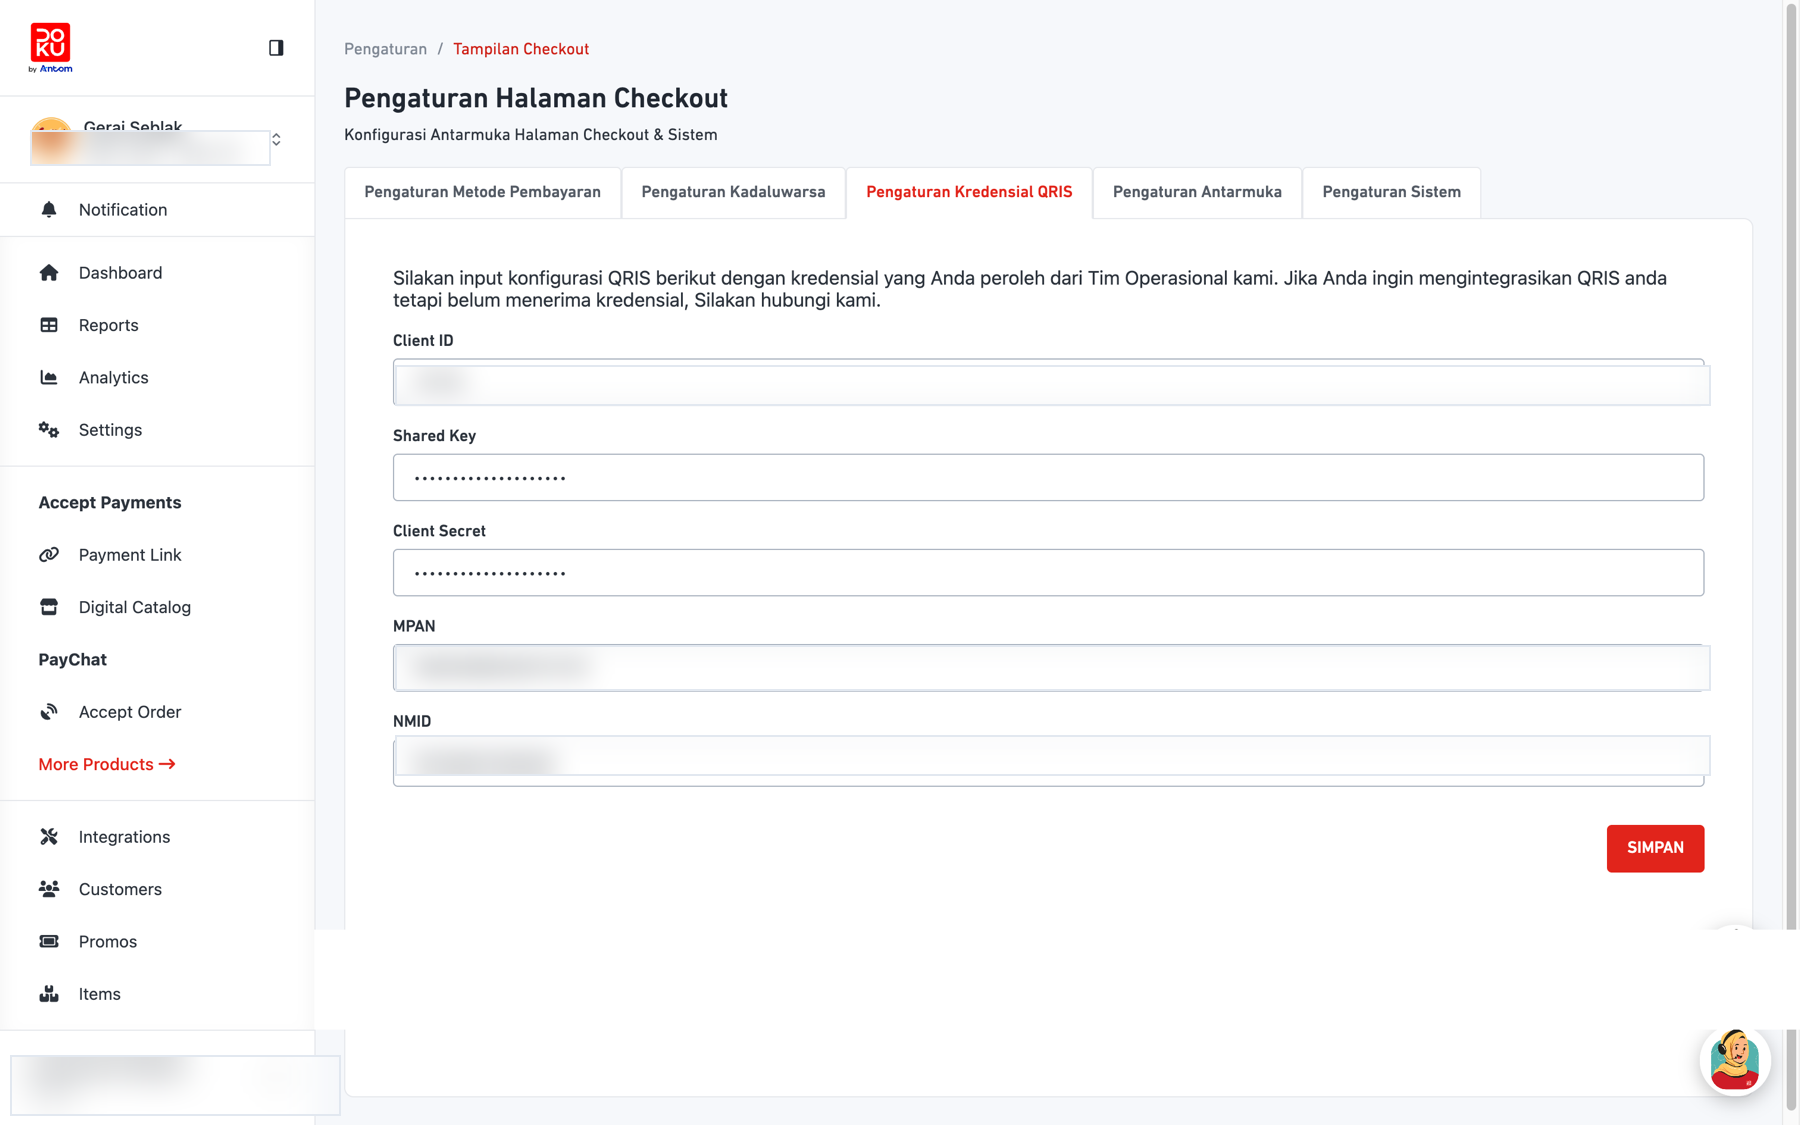Screen dimensions: 1800x1125
Task: Expand the Gerai Seblak account switcher
Action: tap(276, 140)
